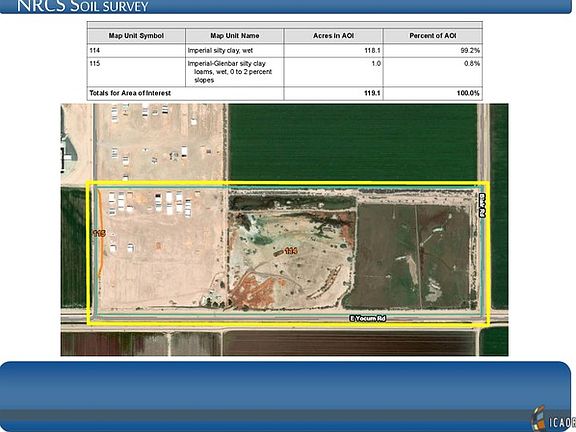Click the aerial soil survey map image
Screen dimensions: 576x432
click(x=284, y=230)
